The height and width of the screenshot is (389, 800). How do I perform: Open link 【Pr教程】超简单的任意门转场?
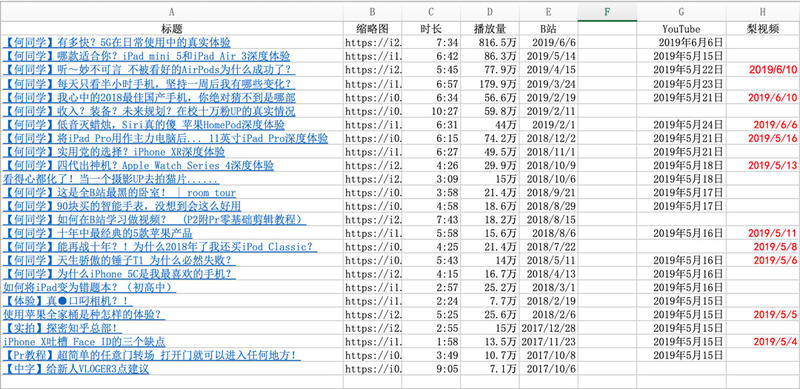152,355
